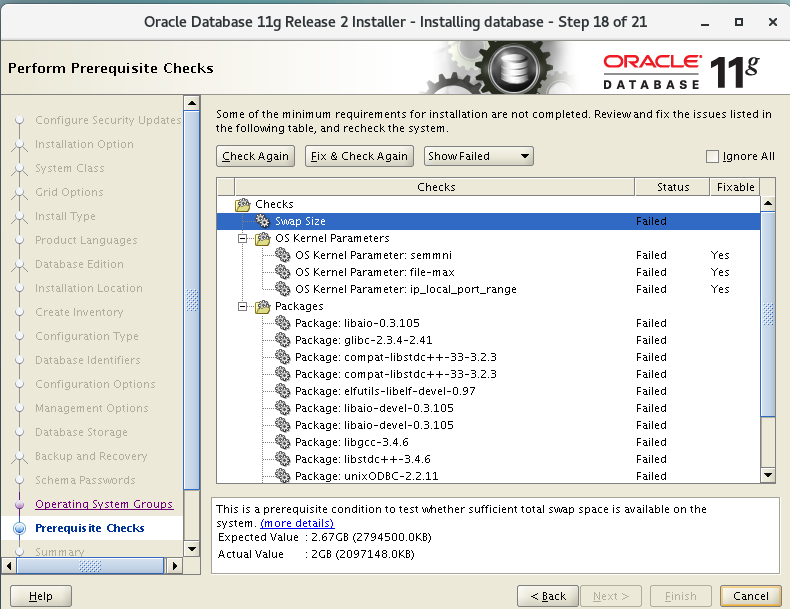Click checks table scrollbar down arrow
Screen dimensions: 790x609
768,475
